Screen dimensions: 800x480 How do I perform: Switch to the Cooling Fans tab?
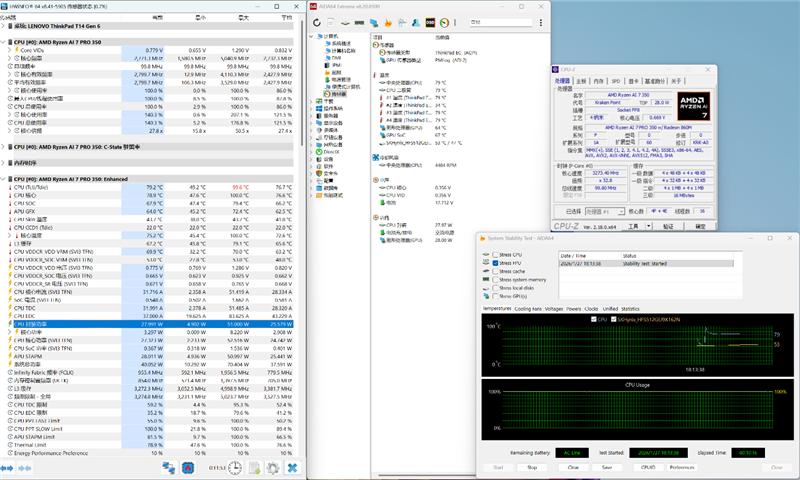[x=528, y=309]
